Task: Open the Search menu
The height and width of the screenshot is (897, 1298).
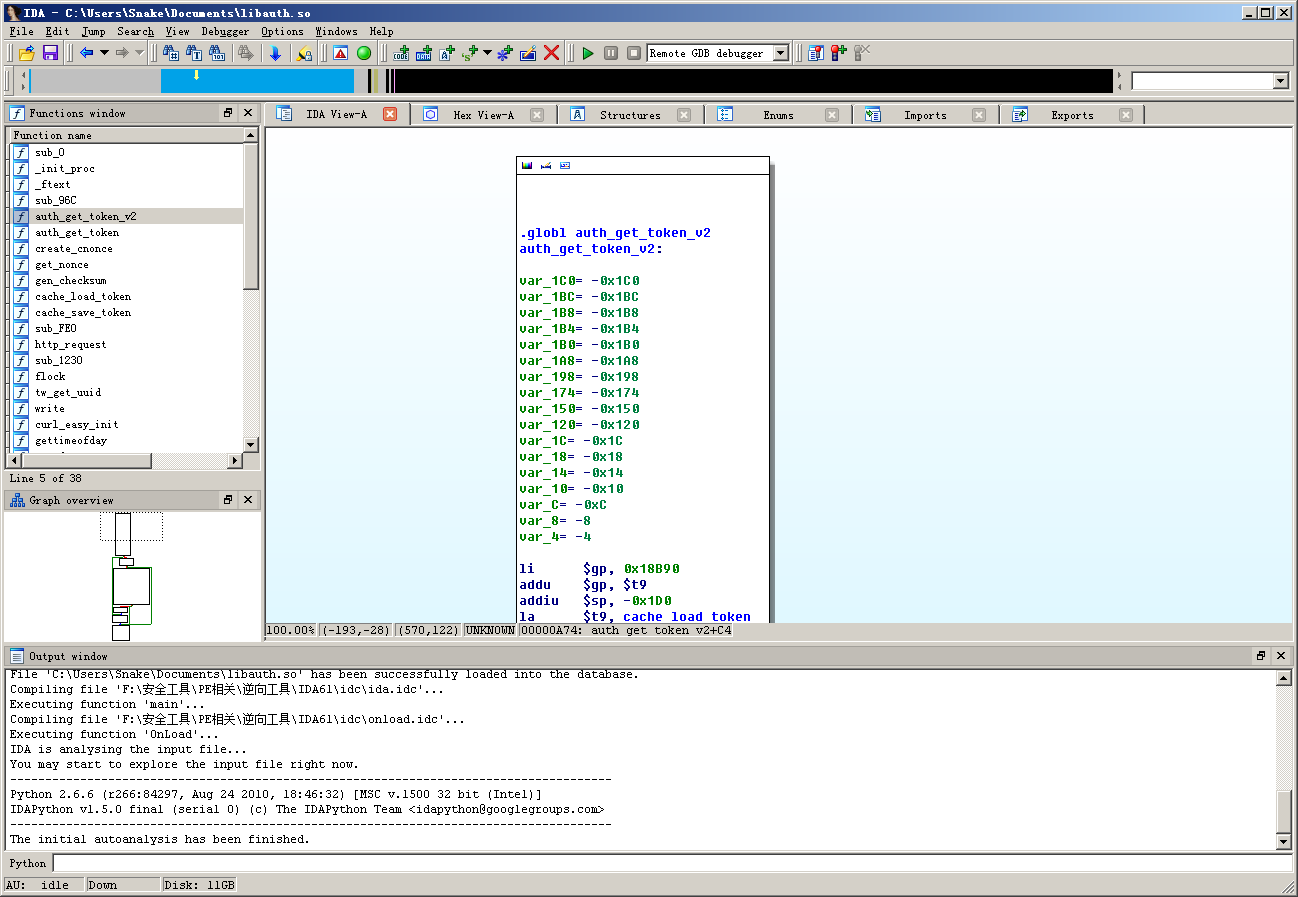Action: click(x=135, y=31)
